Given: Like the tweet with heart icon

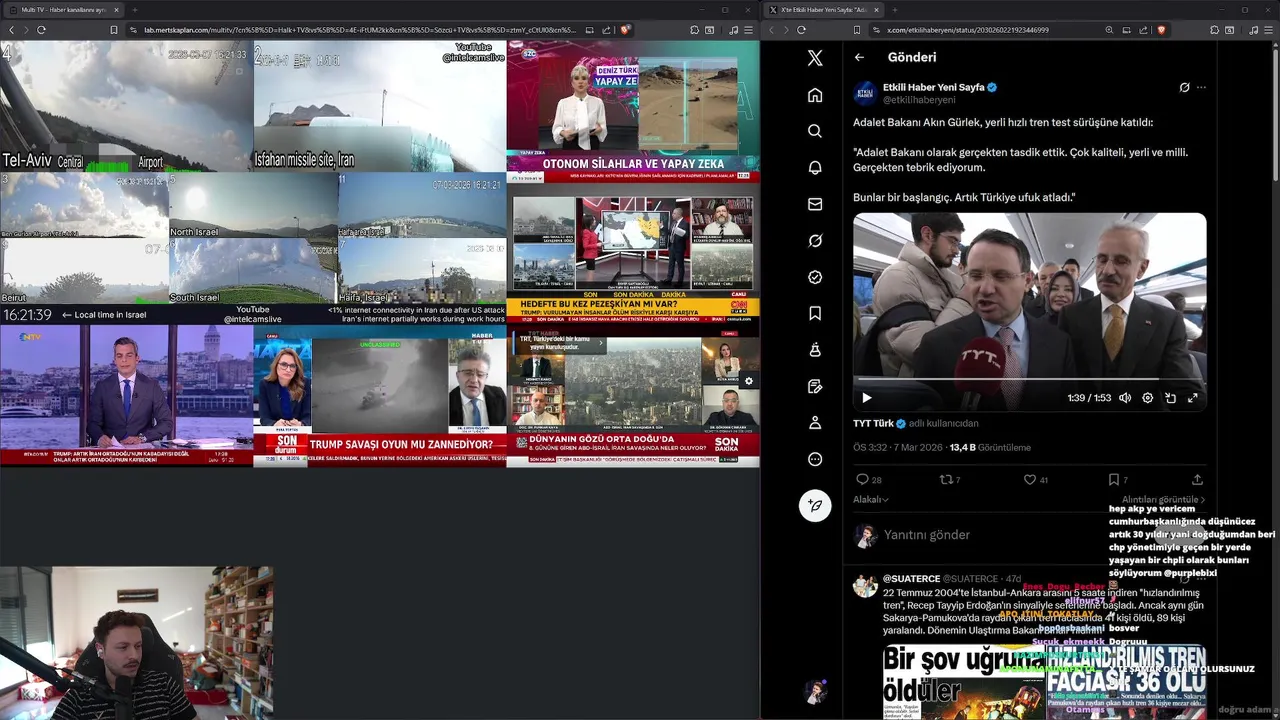Looking at the screenshot, I should (1029, 480).
